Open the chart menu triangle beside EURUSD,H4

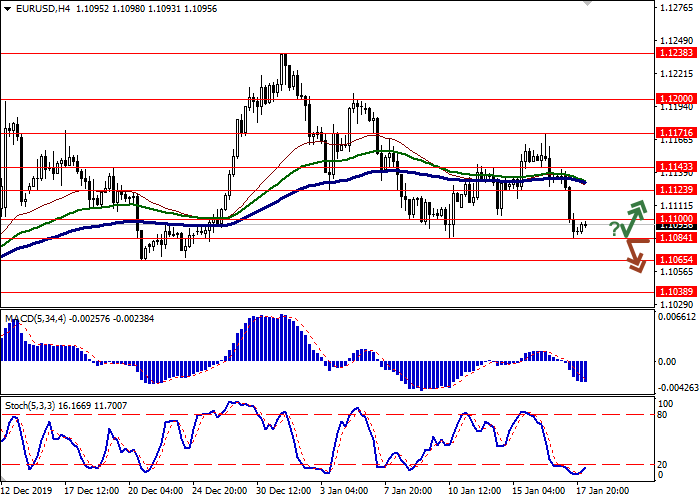tap(5, 8)
